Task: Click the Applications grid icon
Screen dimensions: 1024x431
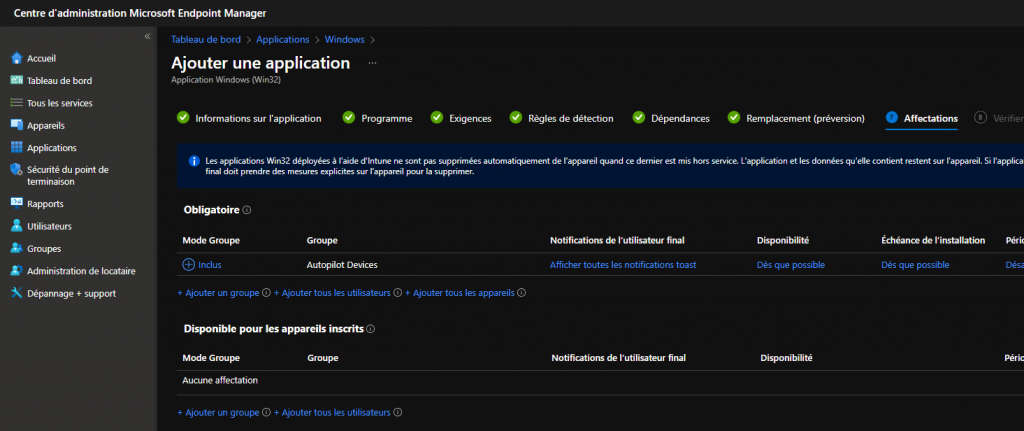Action: tap(17, 148)
